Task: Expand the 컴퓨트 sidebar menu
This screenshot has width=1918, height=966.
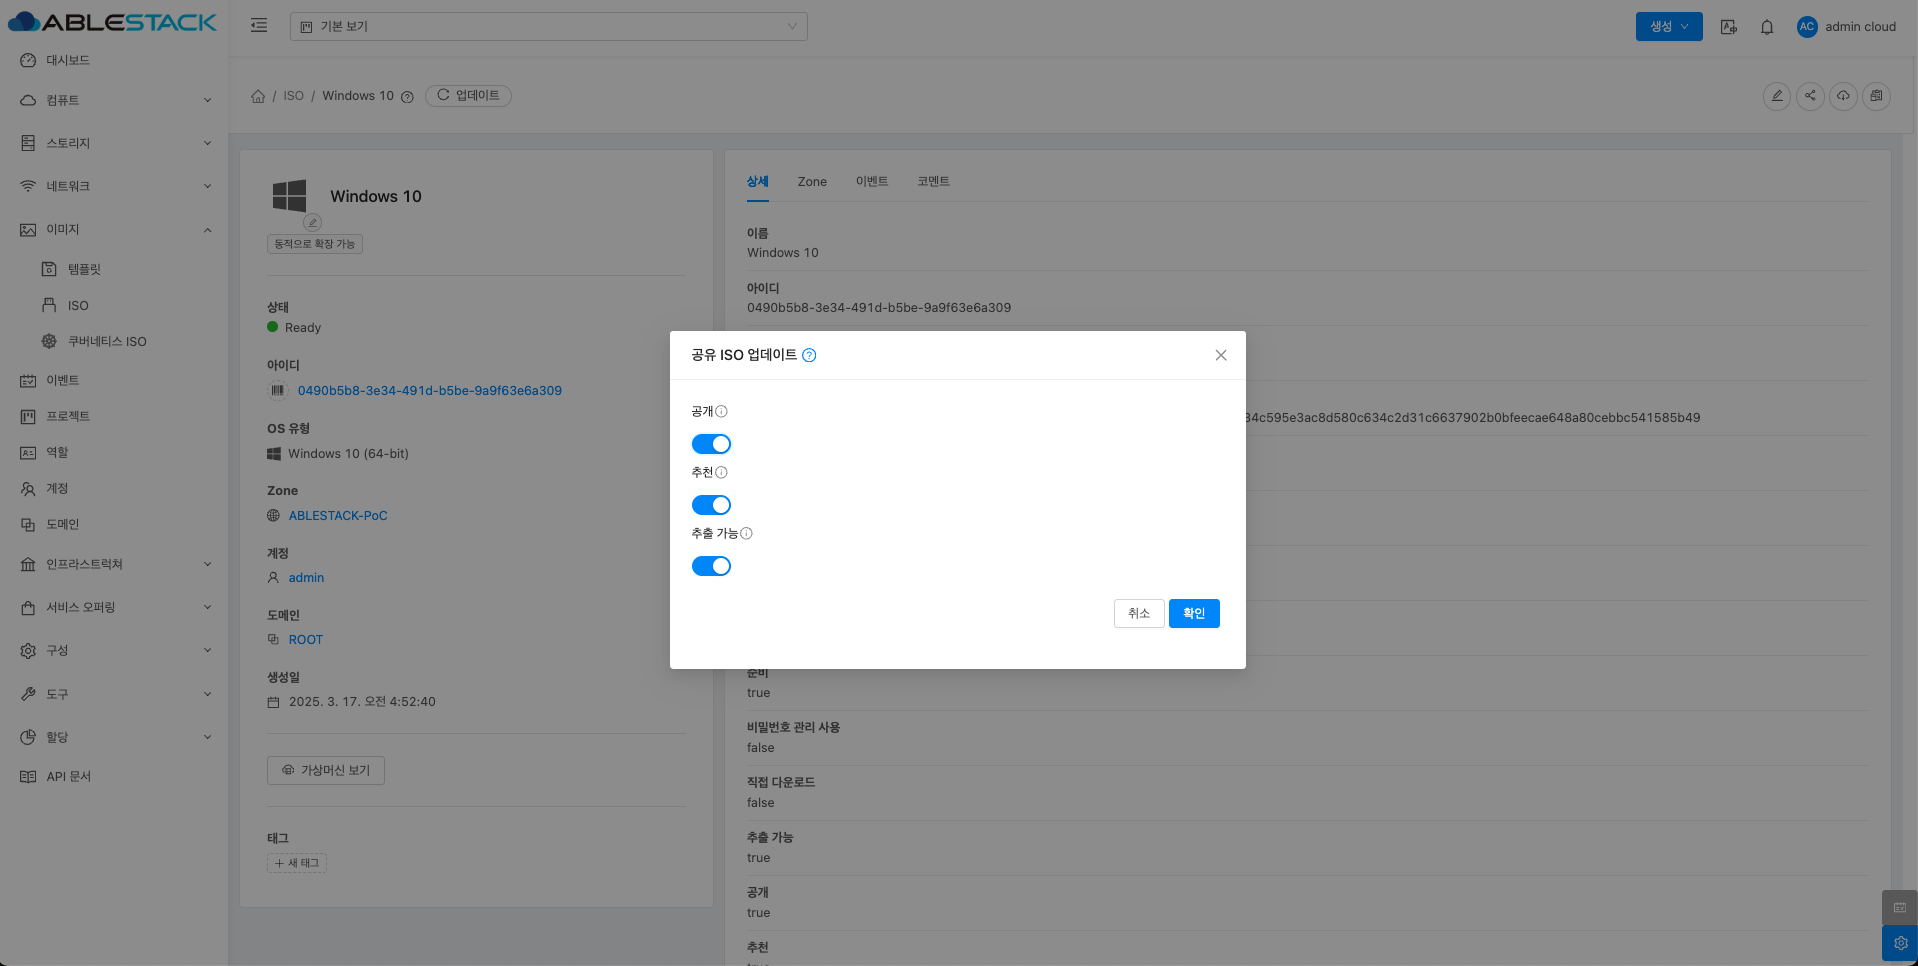Action: [115, 100]
